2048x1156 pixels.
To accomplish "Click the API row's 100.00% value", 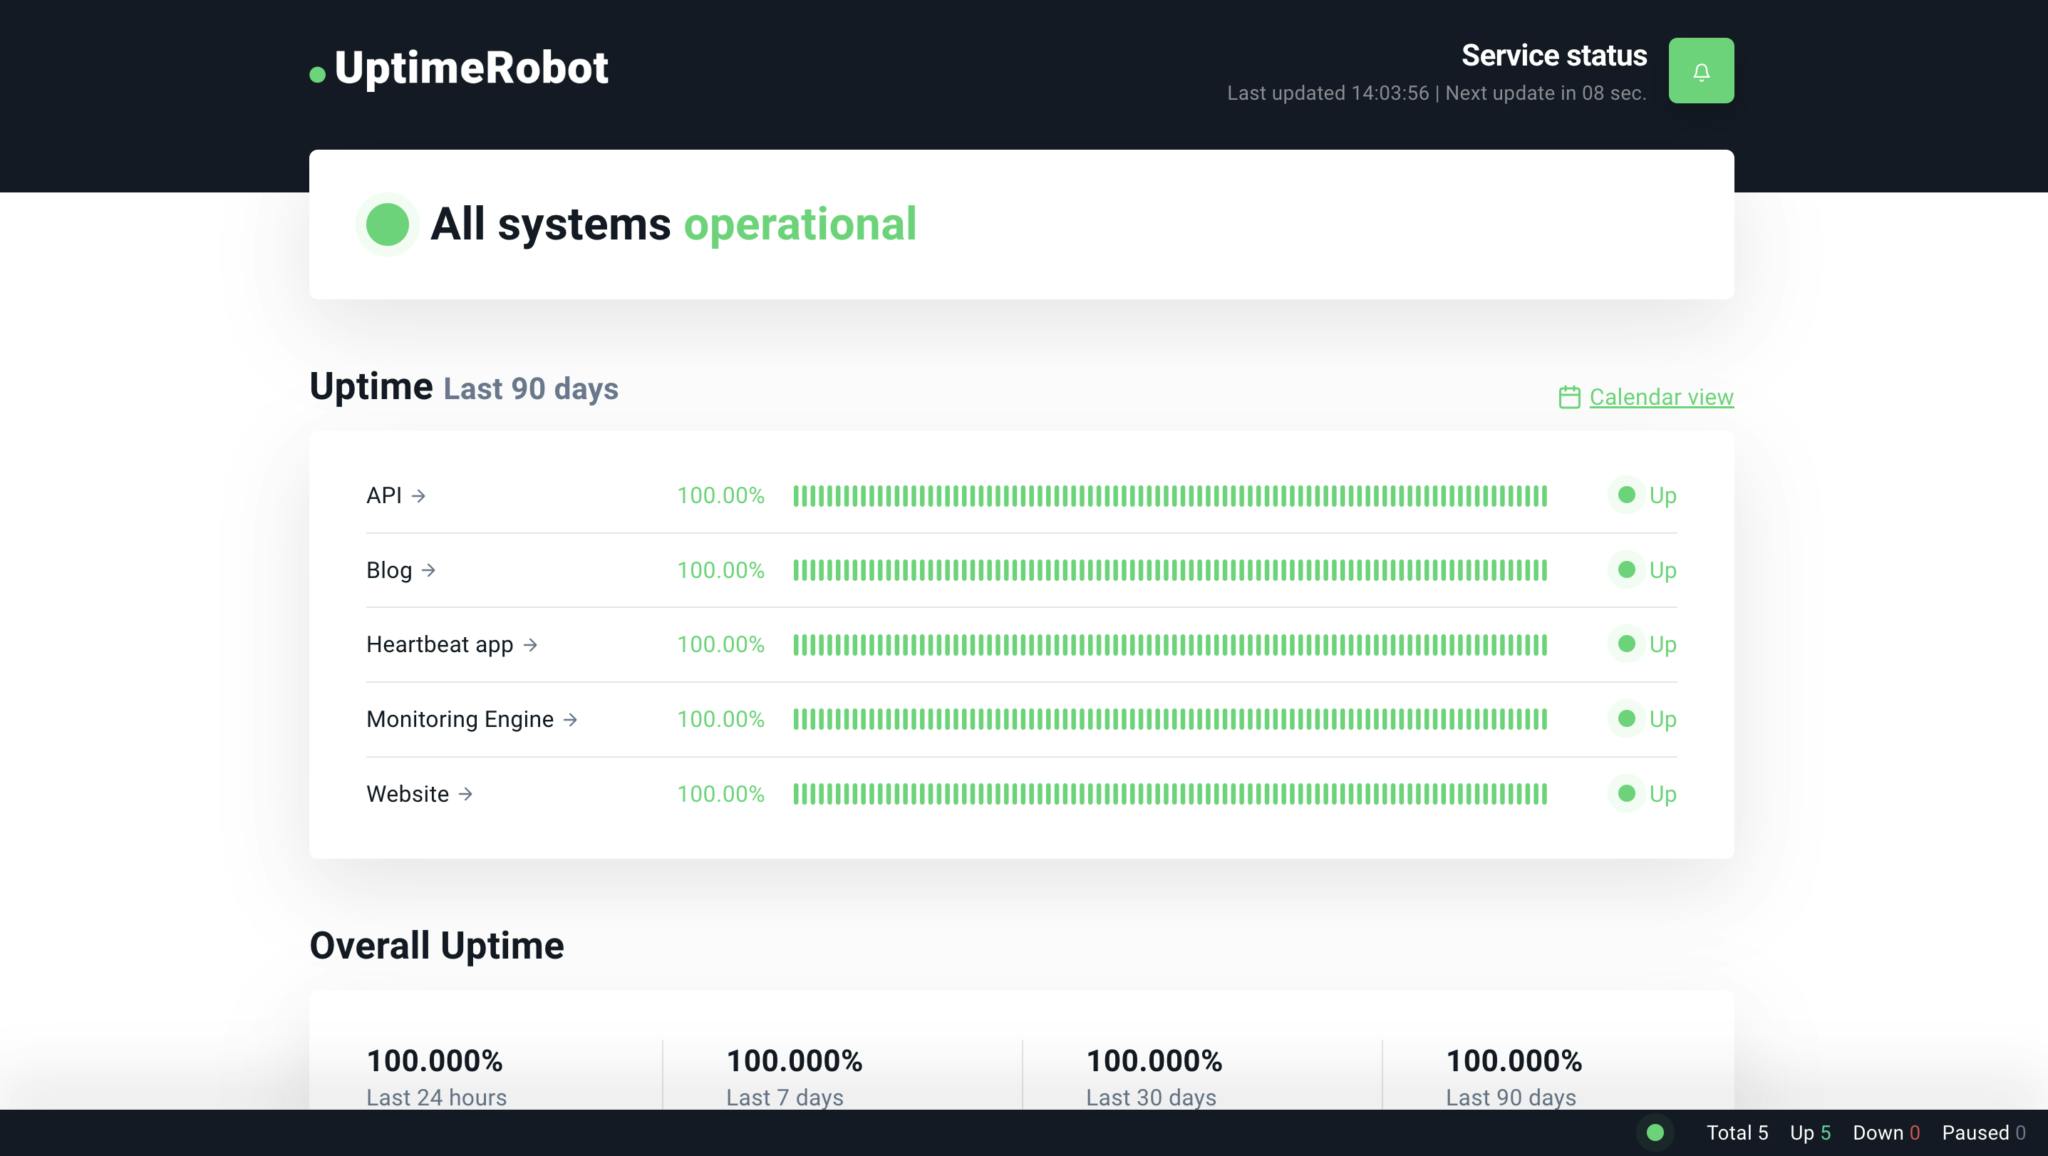I will tap(721, 495).
